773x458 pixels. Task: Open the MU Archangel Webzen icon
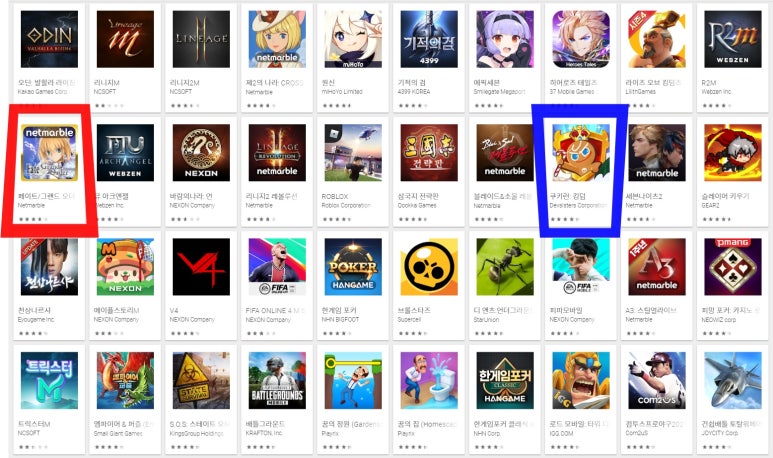click(125, 152)
